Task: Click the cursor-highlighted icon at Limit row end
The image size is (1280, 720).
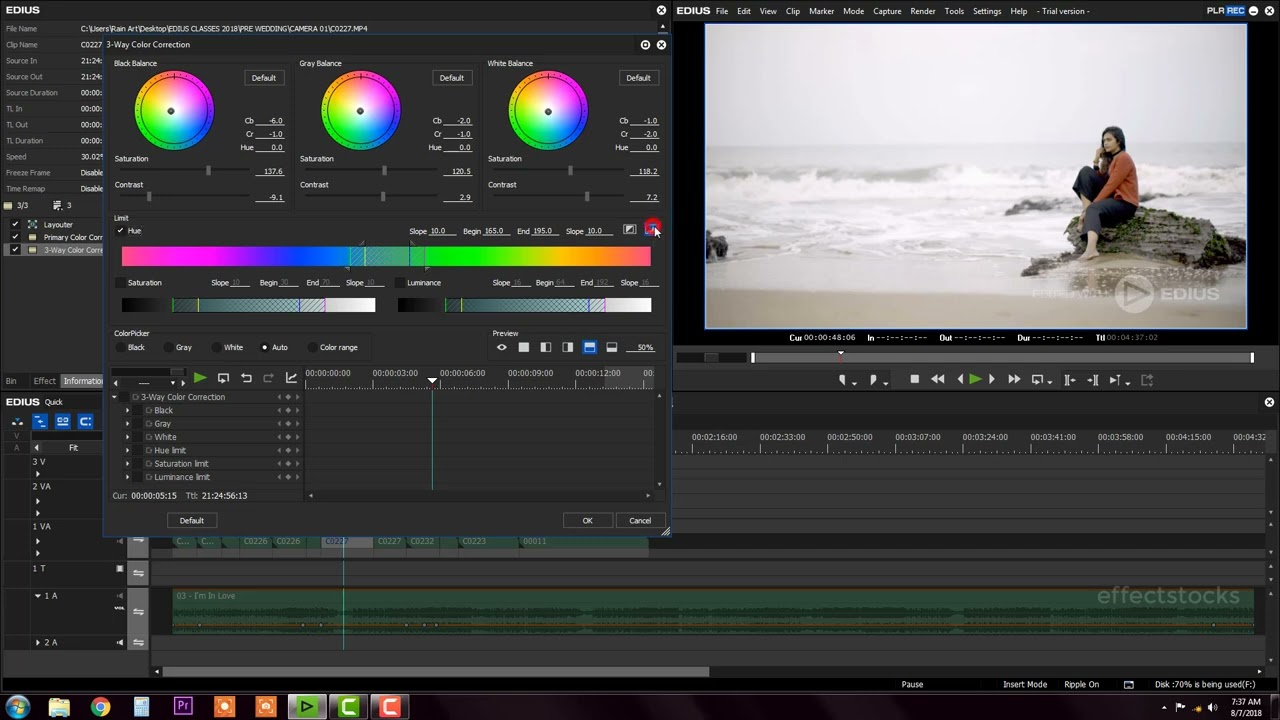Action: coord(651,230)
